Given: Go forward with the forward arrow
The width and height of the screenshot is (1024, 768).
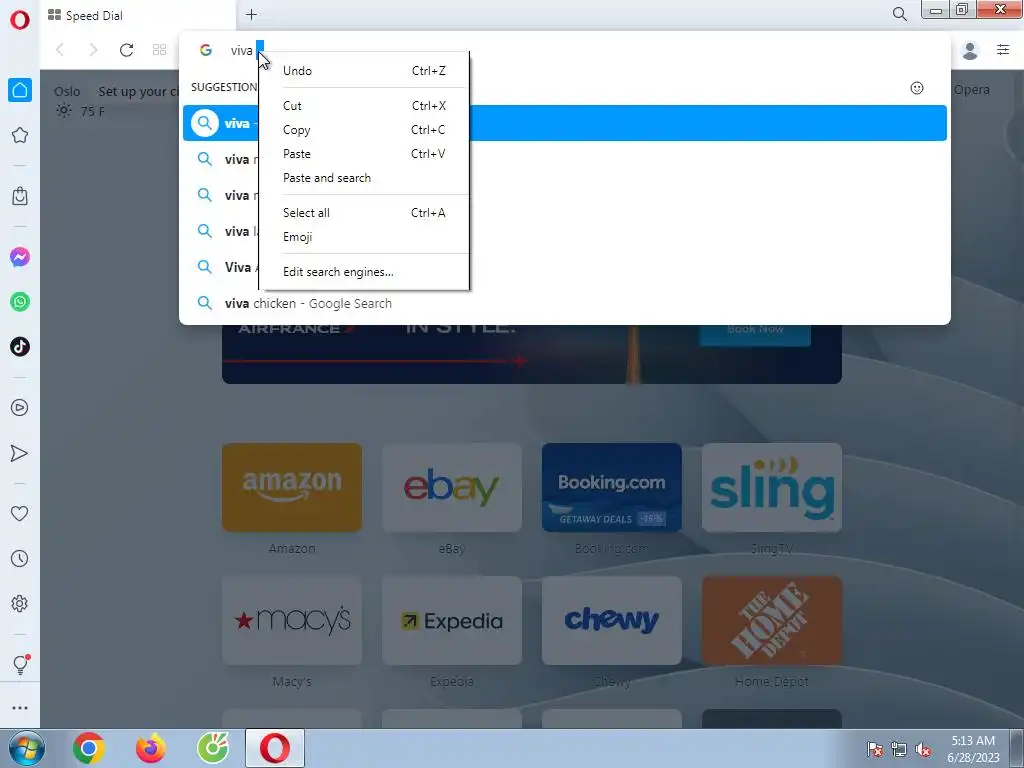Looking at the screenshot, I should click(x=93, y=50).
